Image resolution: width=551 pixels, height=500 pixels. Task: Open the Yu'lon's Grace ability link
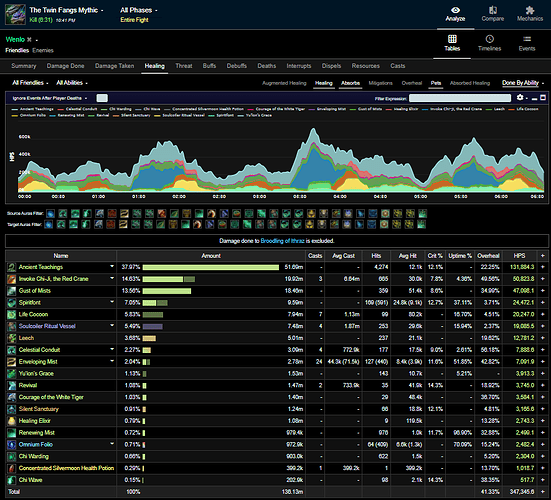pyautogui.click(x=36, y=374)
